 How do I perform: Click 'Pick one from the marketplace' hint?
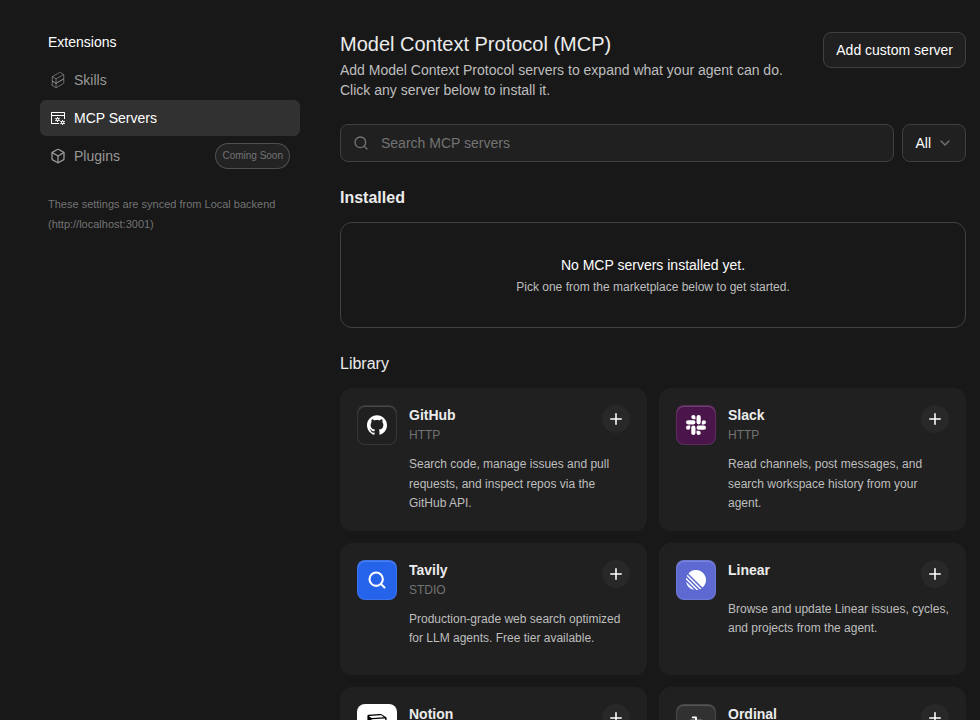pyautogui.click(x=652, y=287)
